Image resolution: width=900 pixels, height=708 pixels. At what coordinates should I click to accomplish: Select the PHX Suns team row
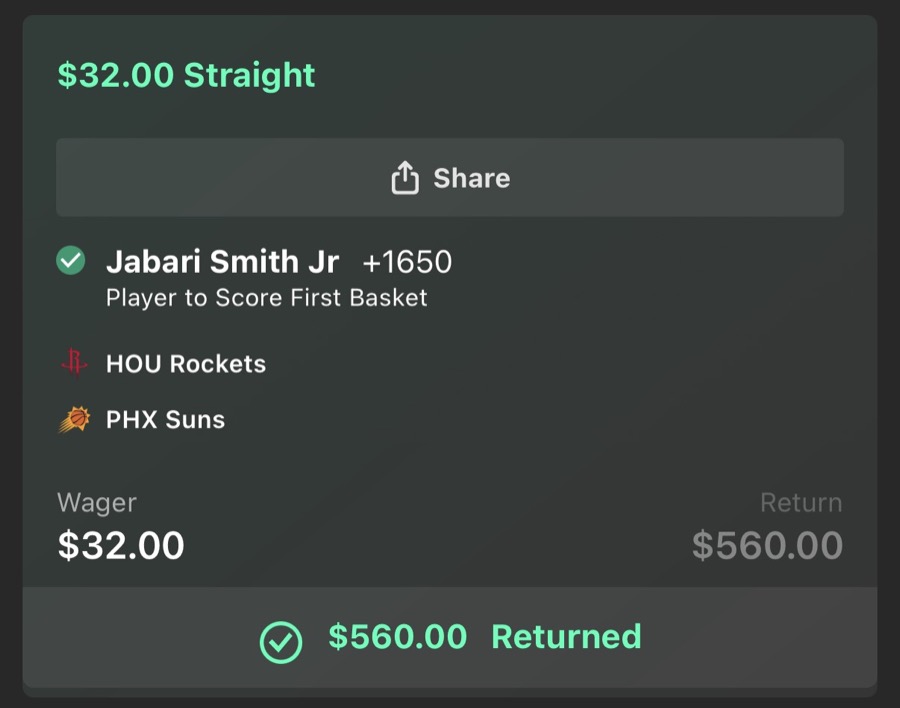pyautogui.click(x=165, y=419)
